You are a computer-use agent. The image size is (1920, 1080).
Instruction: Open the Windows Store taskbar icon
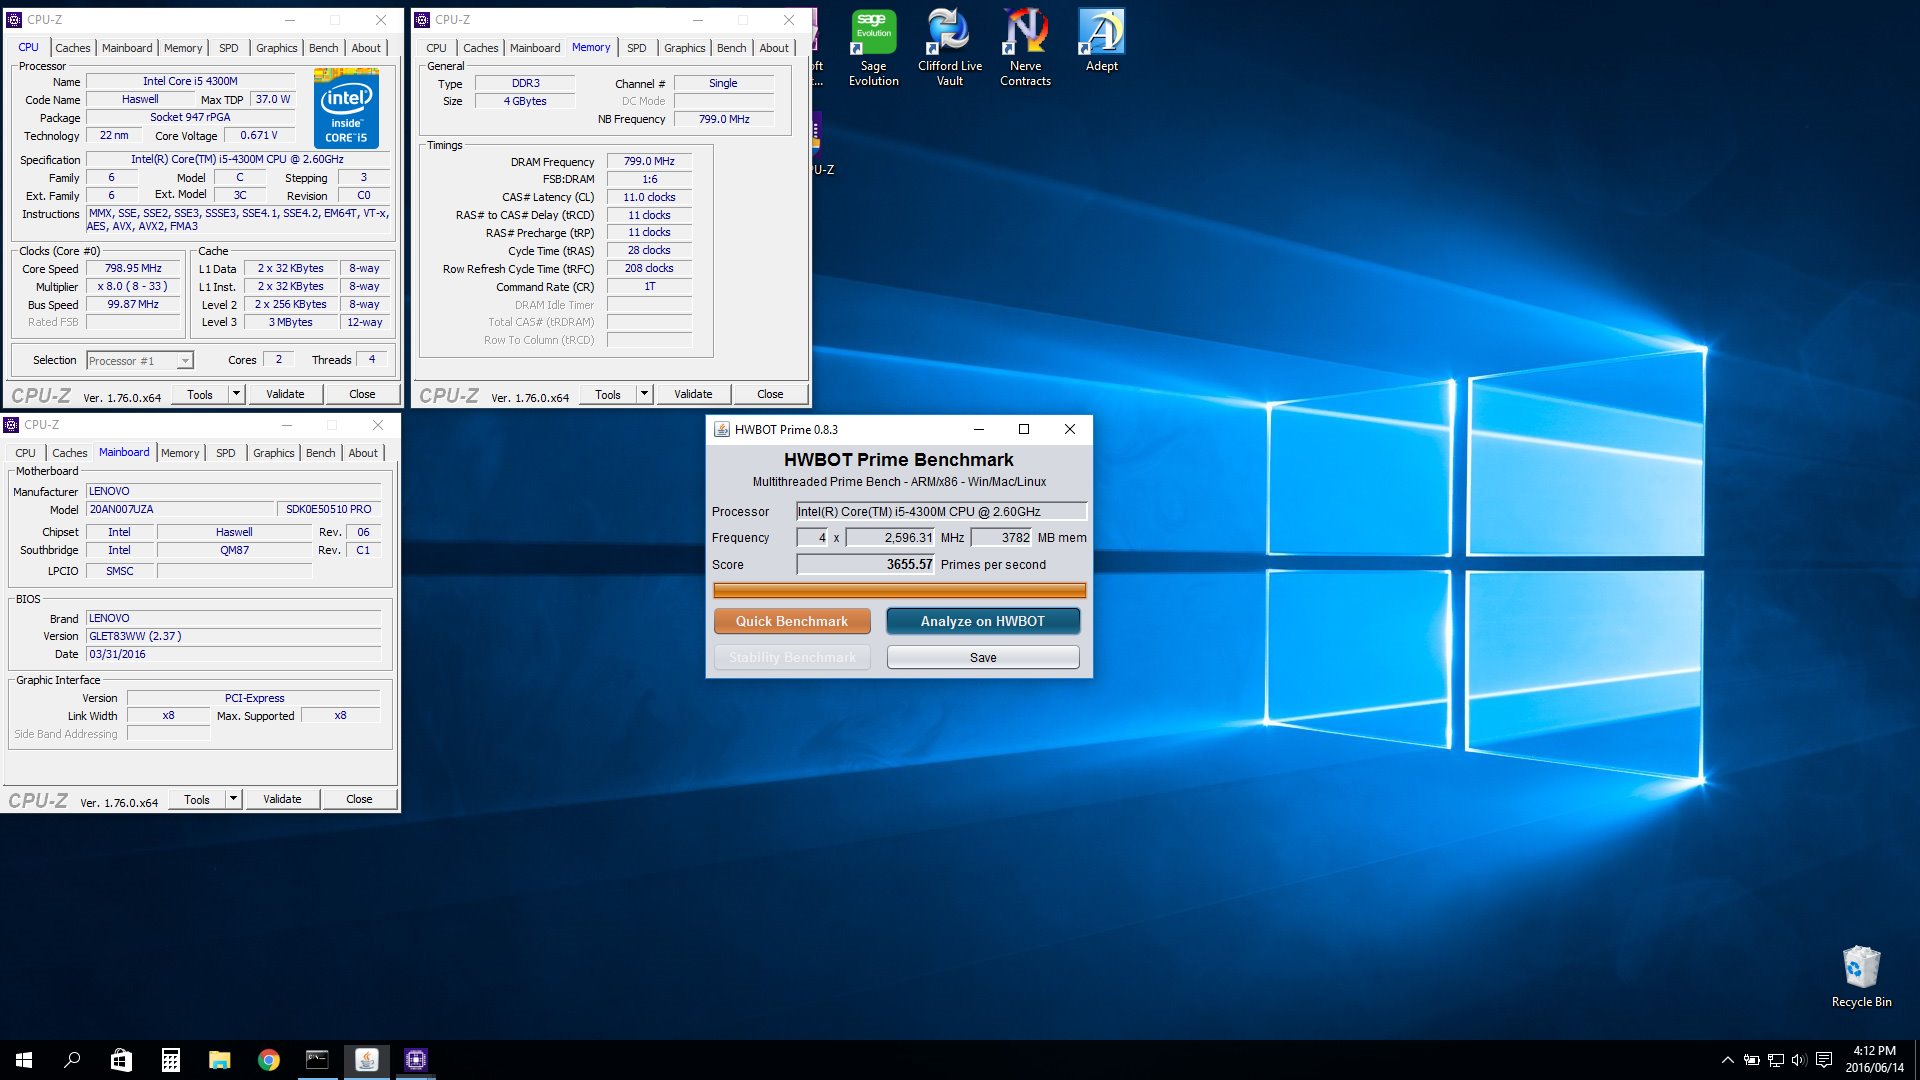[x=121, y=1060]
